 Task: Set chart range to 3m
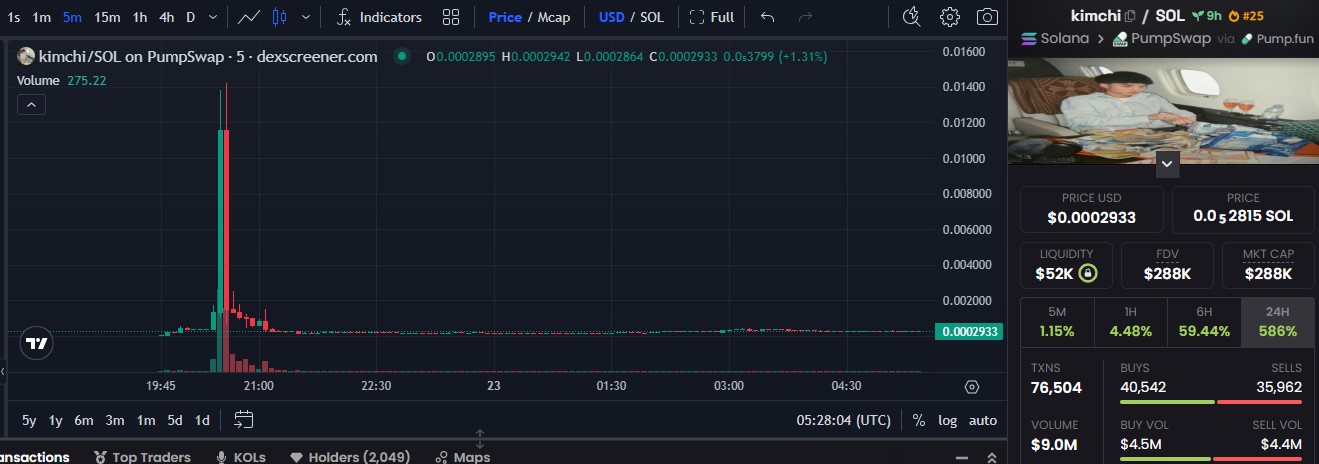tap(115, 420)
